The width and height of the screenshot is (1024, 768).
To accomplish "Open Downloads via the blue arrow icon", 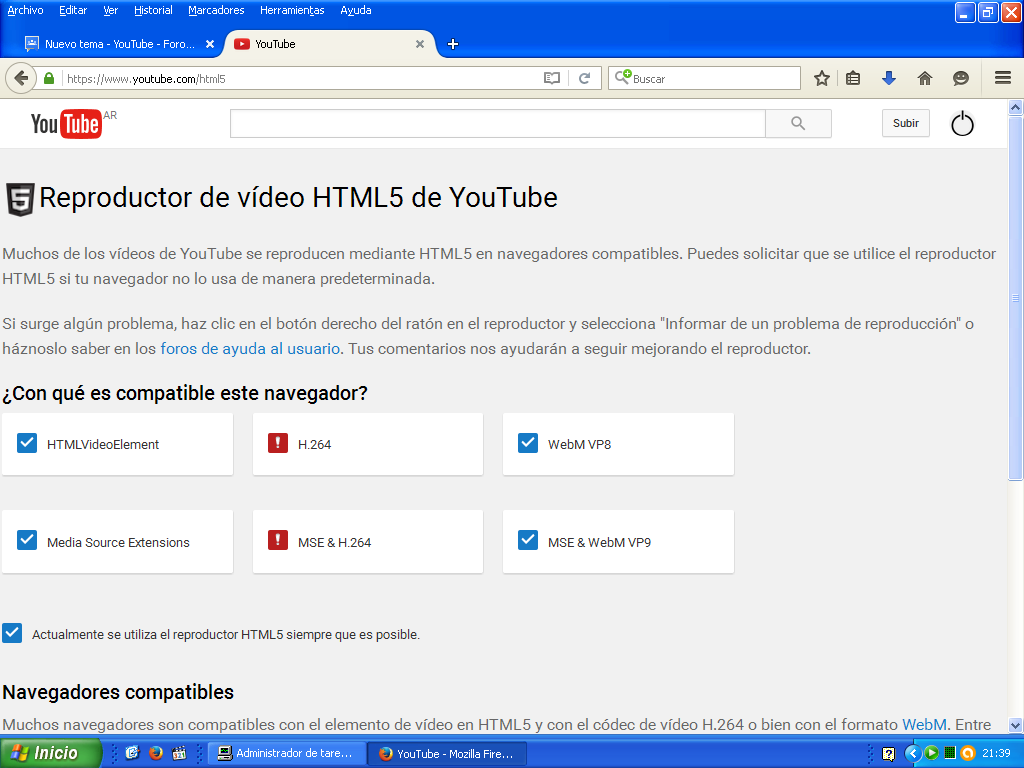I will pos(889,78).
